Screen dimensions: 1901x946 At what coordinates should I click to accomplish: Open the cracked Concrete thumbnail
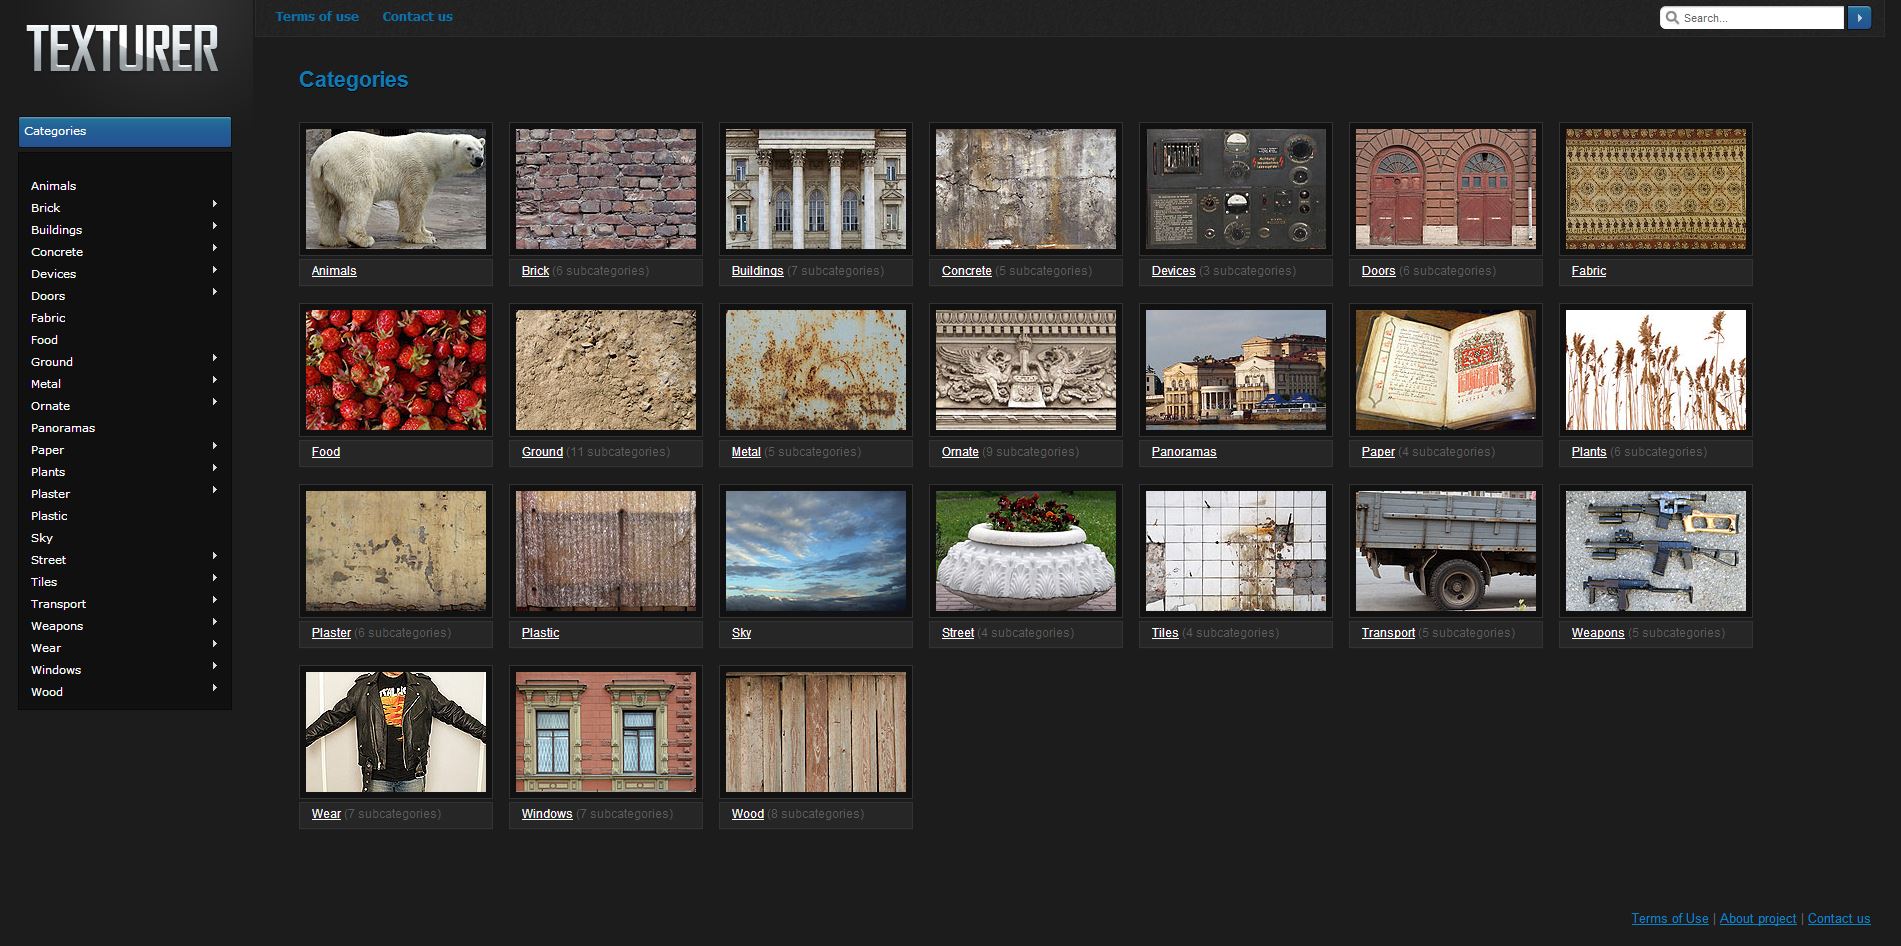click(x=1026, y=189)
